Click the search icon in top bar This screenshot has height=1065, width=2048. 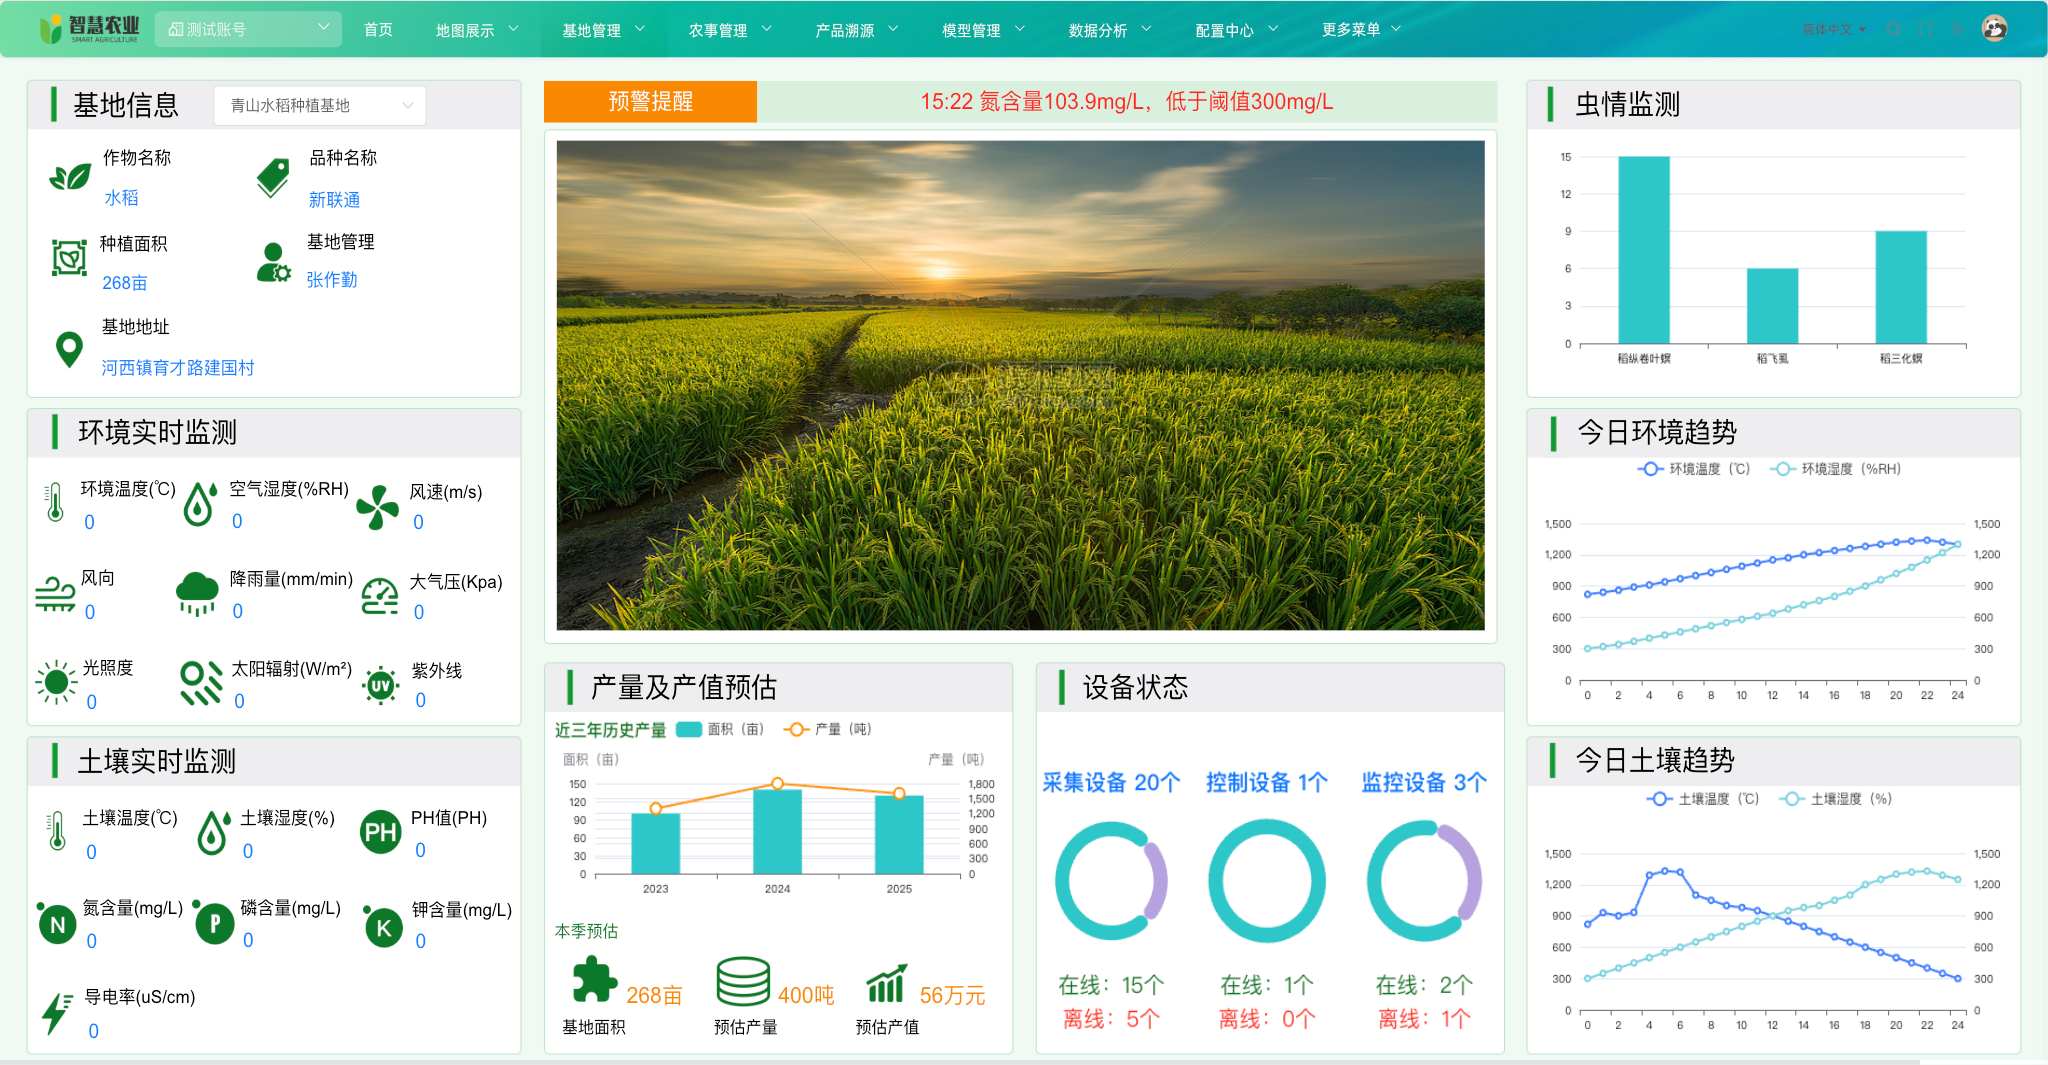coord(1893,30)
